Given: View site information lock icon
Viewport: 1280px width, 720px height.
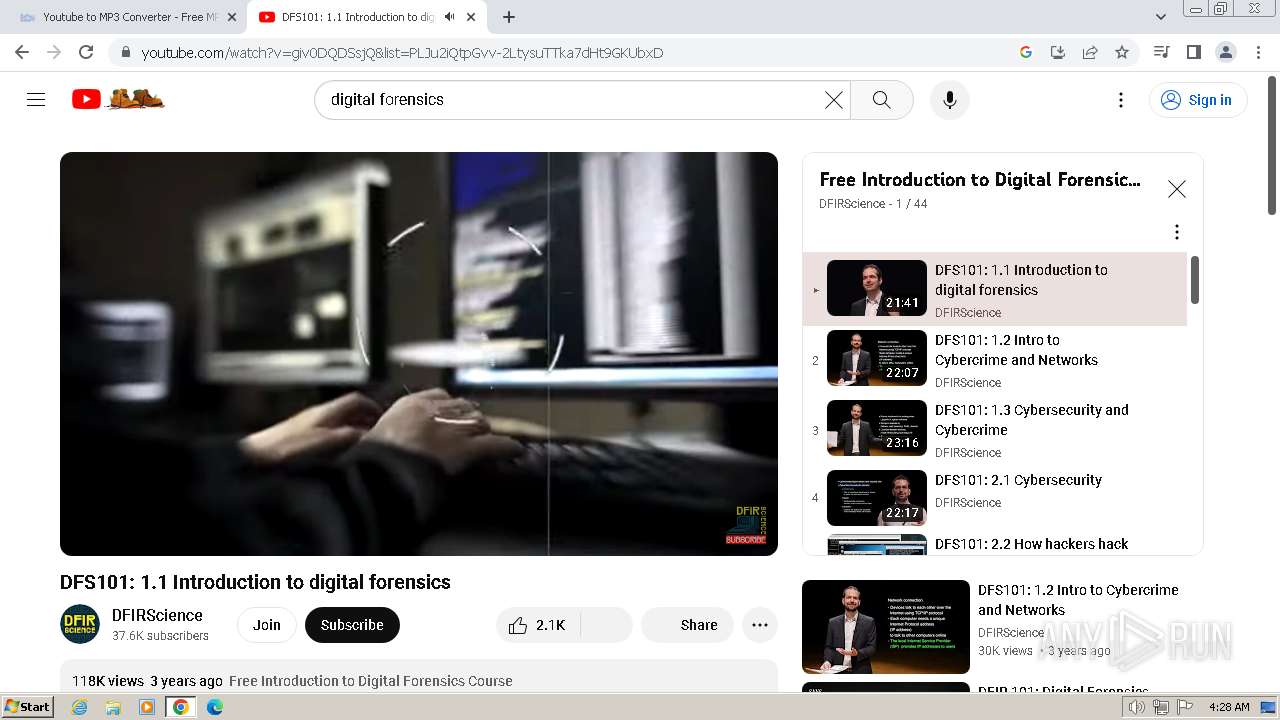Looking at the screenshot, I should 125,52.
